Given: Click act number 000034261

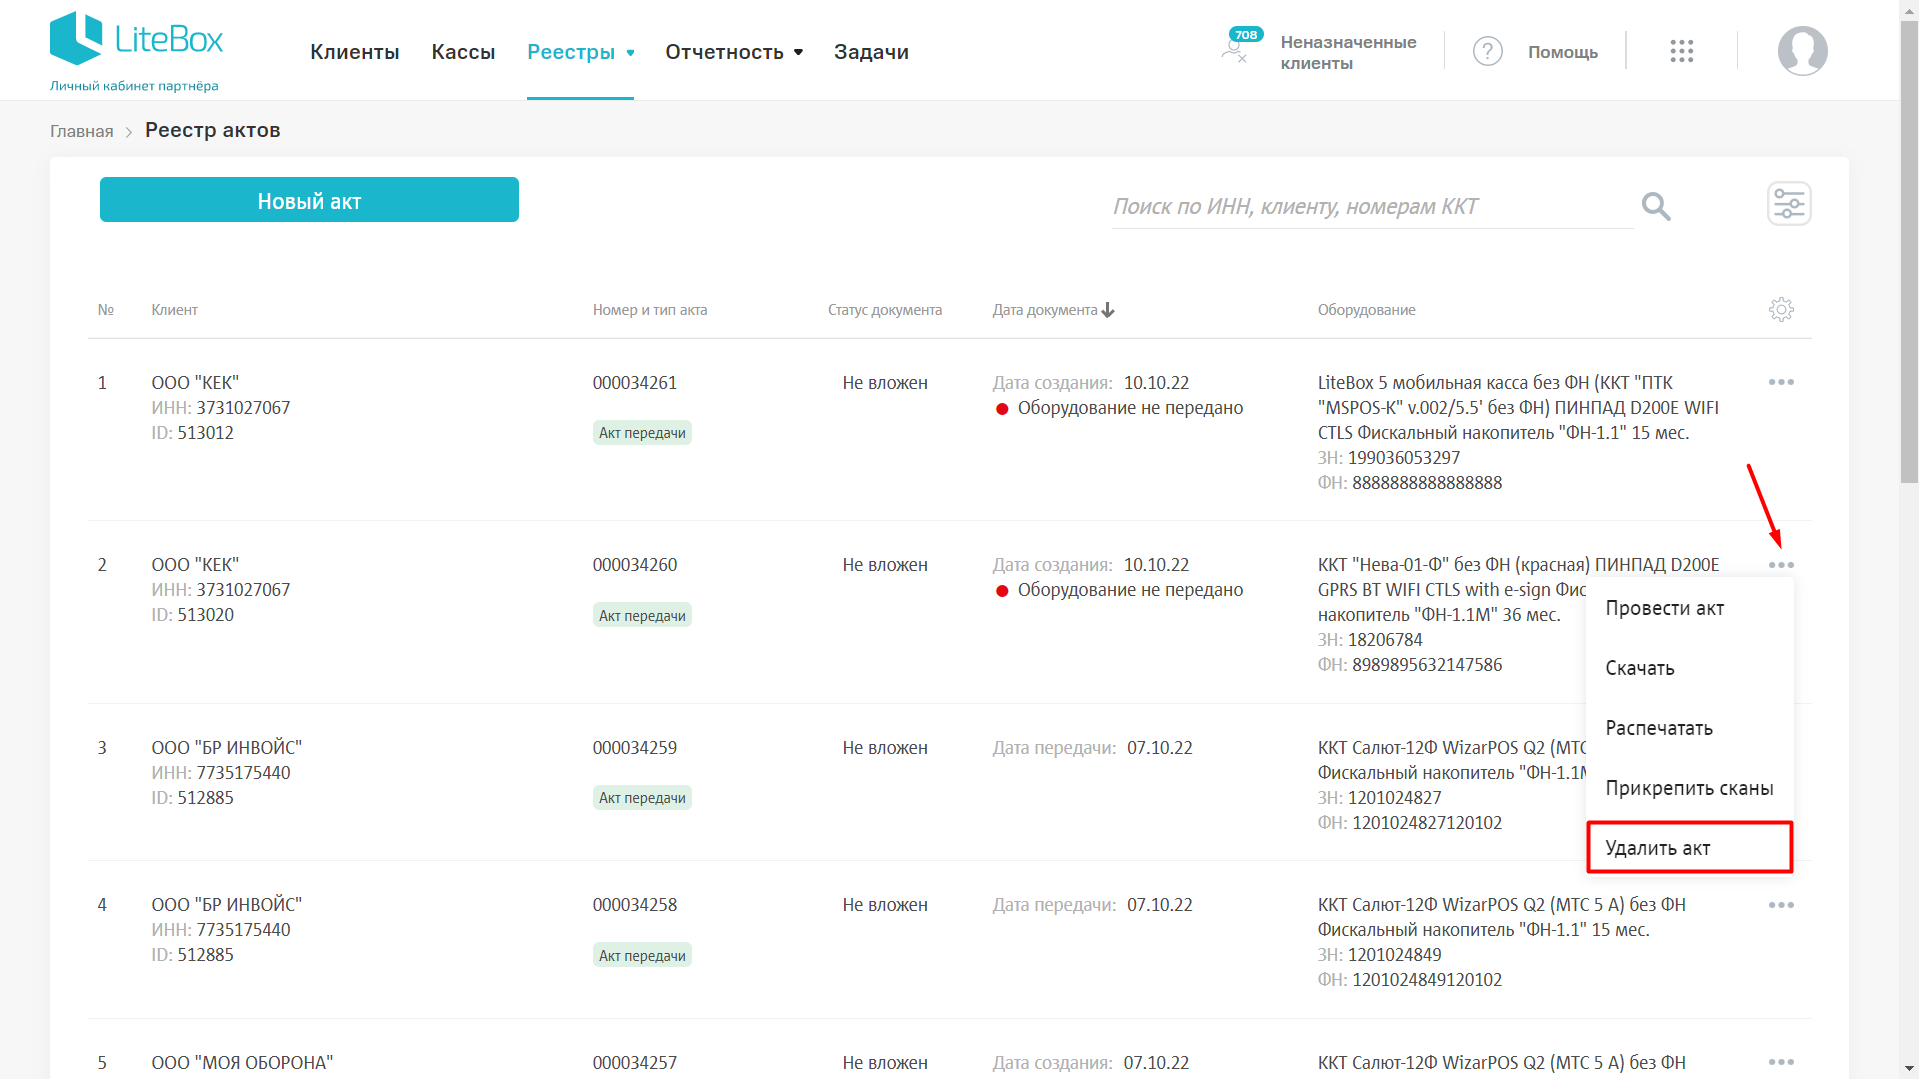Looking at the screenshot, I should [x=634, y=383].
